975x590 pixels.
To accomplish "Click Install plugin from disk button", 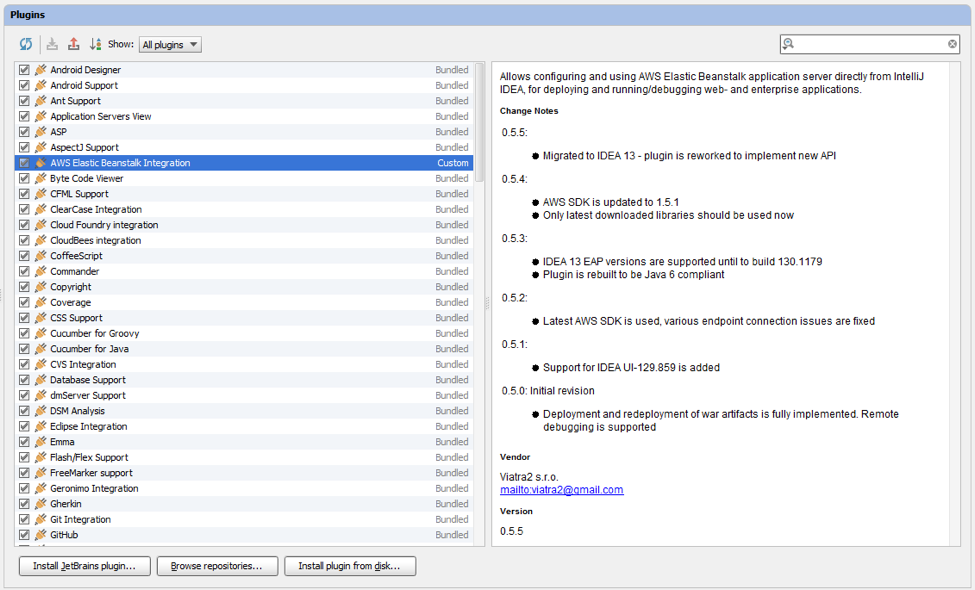I will click(350, 566).
